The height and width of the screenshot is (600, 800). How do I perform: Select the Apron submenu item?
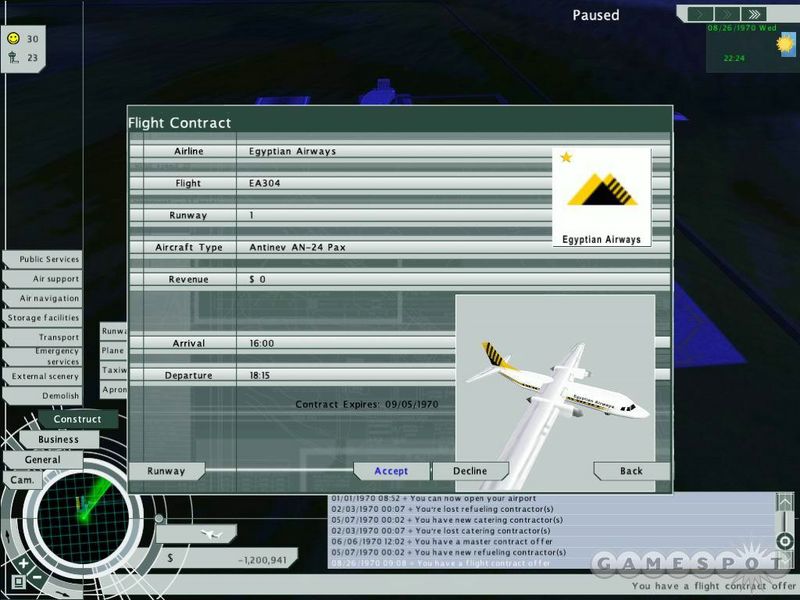coord(113,389)
